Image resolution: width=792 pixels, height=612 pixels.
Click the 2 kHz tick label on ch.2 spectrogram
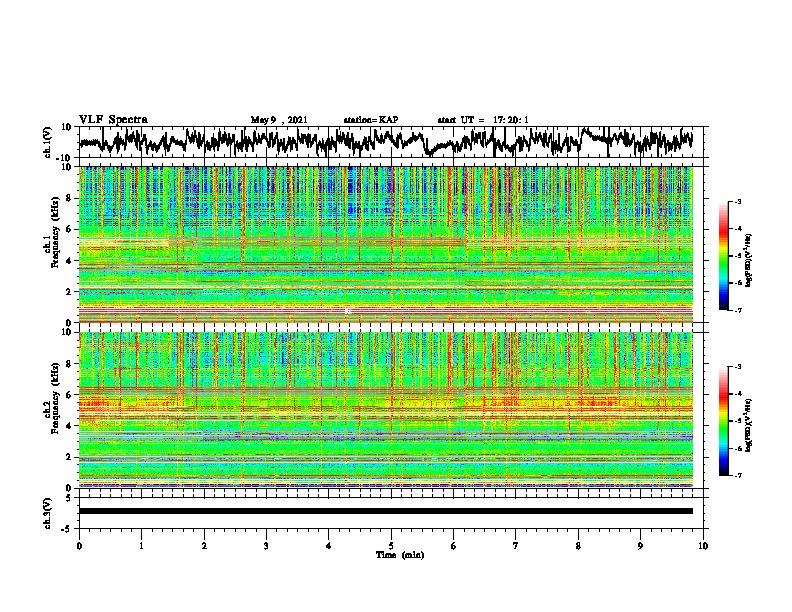(x=70, y=457)
